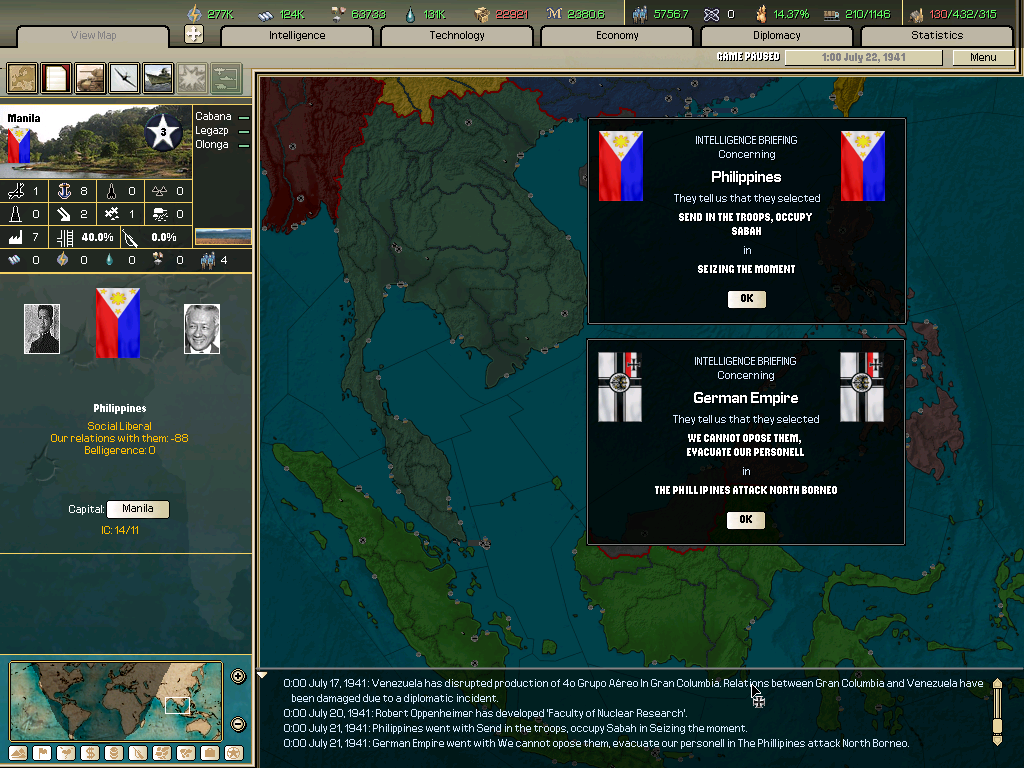Switch to the political map mode flag icon

coord(43,755)
